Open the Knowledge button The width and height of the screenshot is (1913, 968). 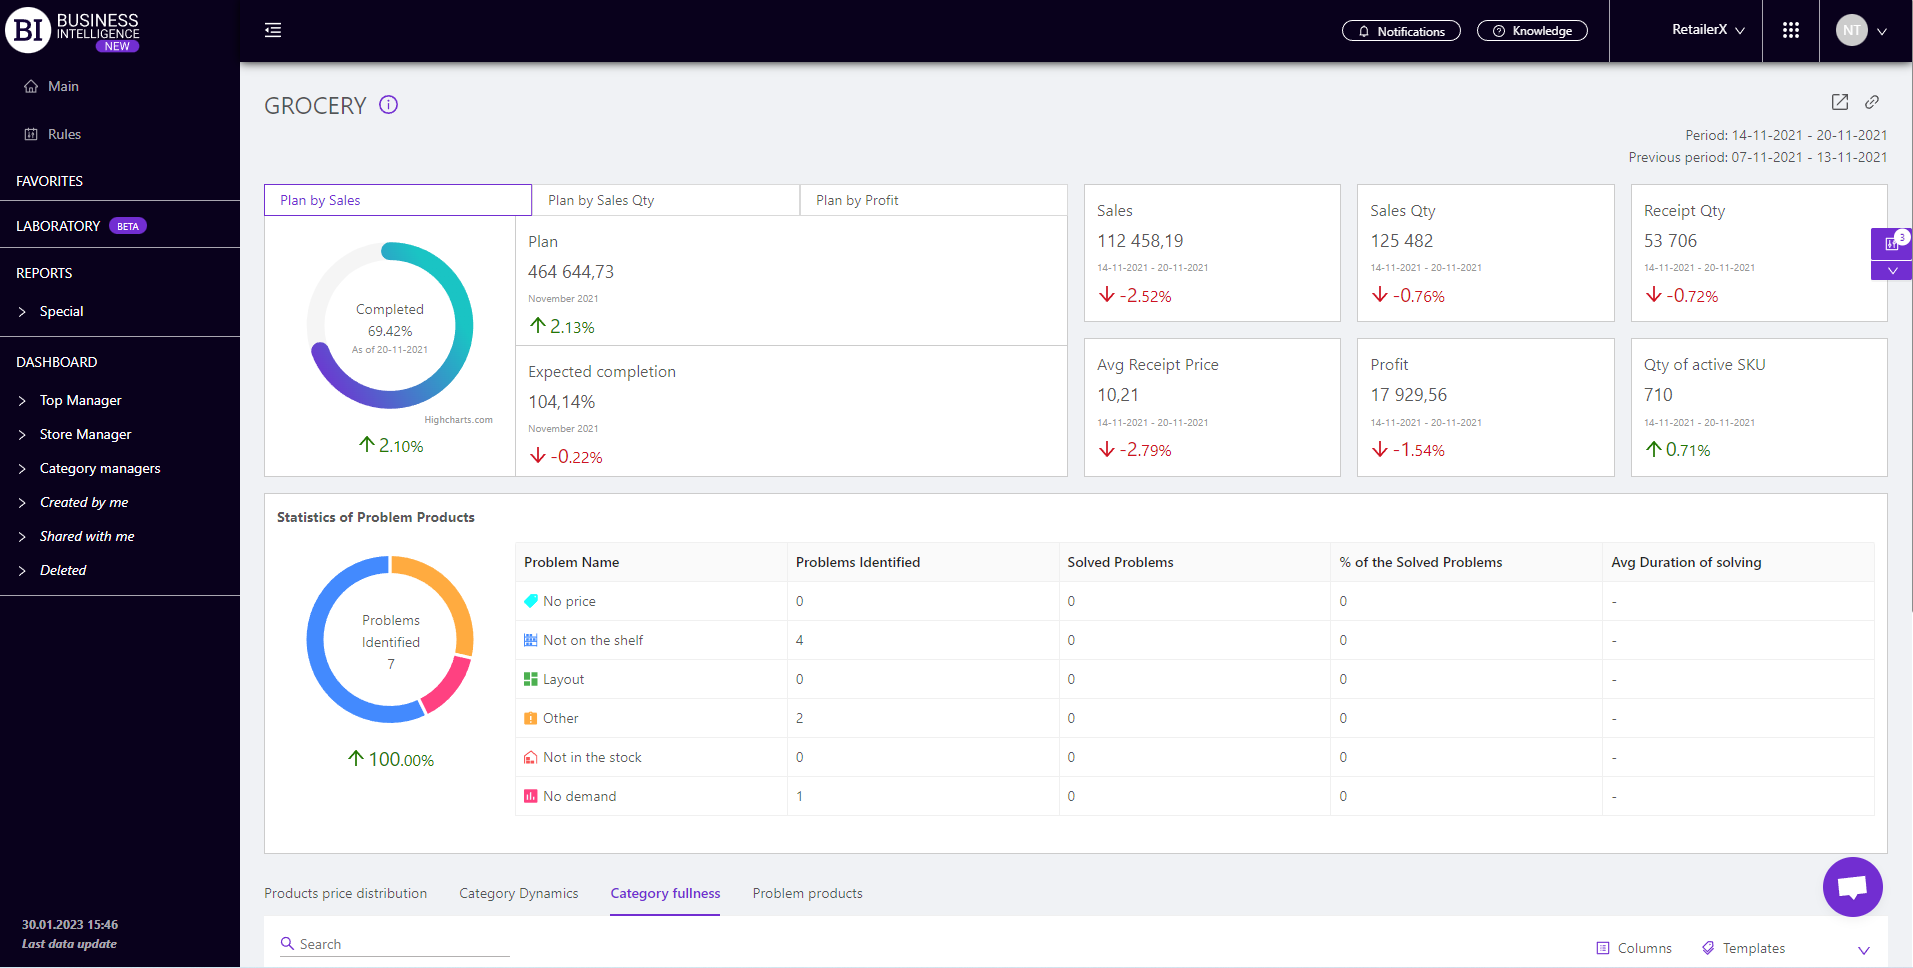(1532, 31)
